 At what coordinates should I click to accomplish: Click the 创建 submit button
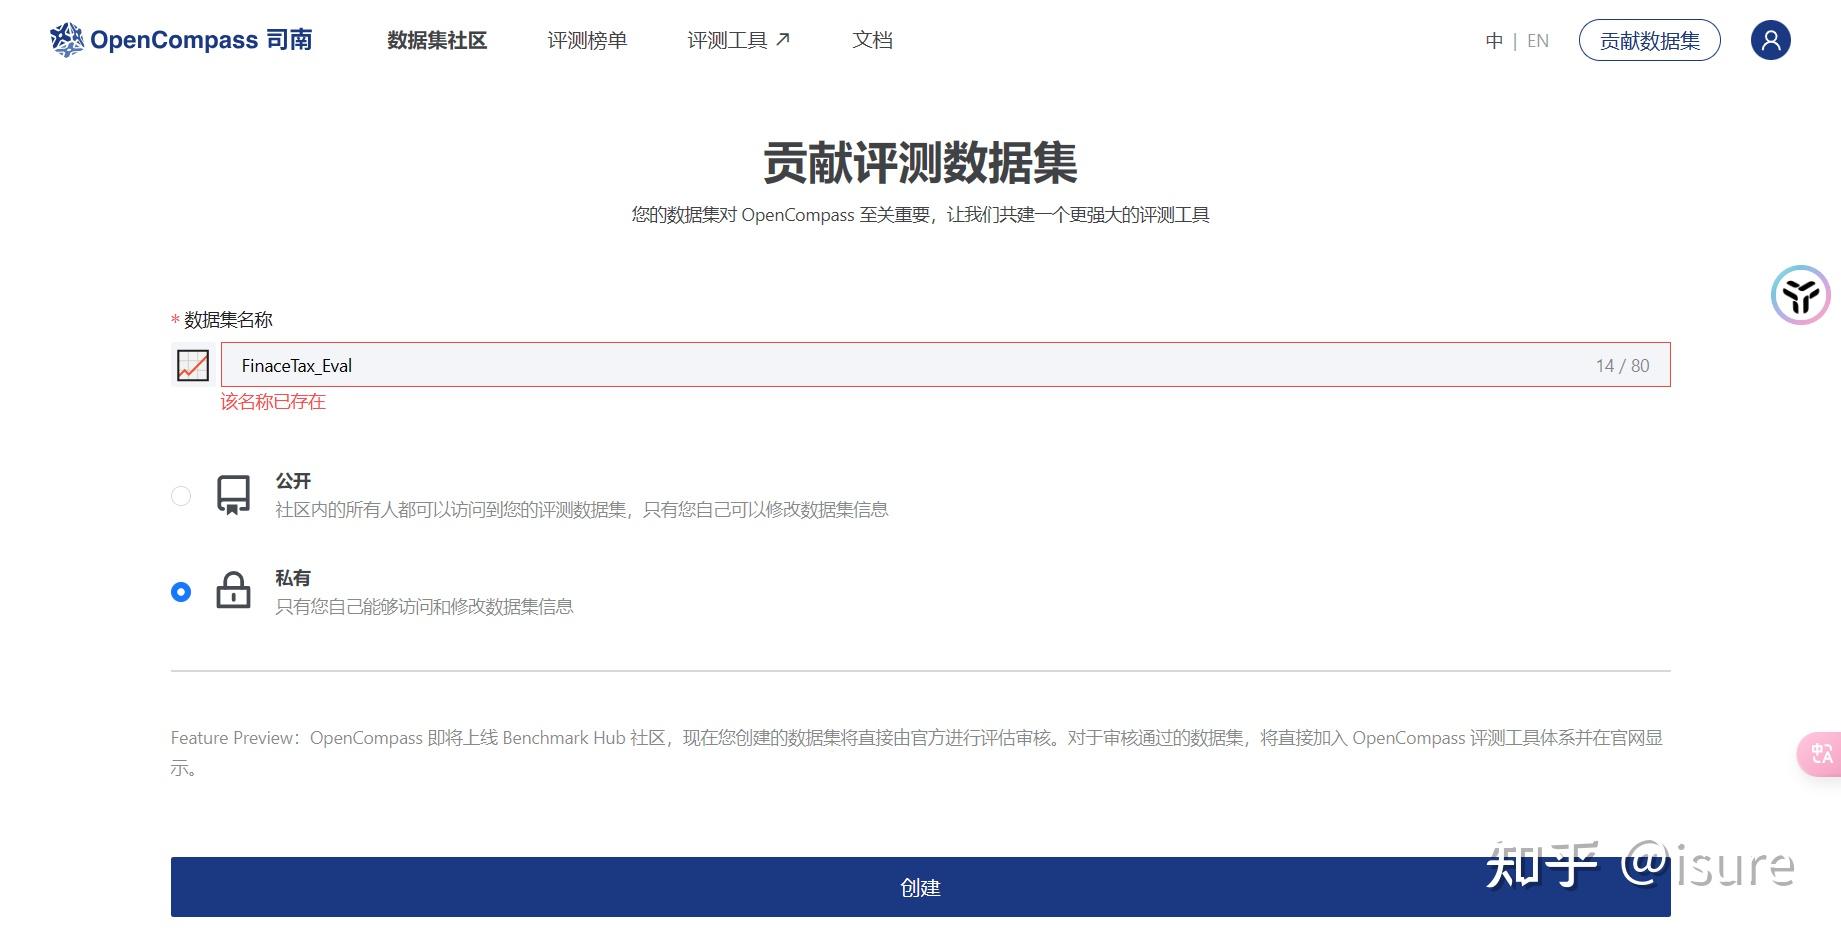tap(920, 886)
